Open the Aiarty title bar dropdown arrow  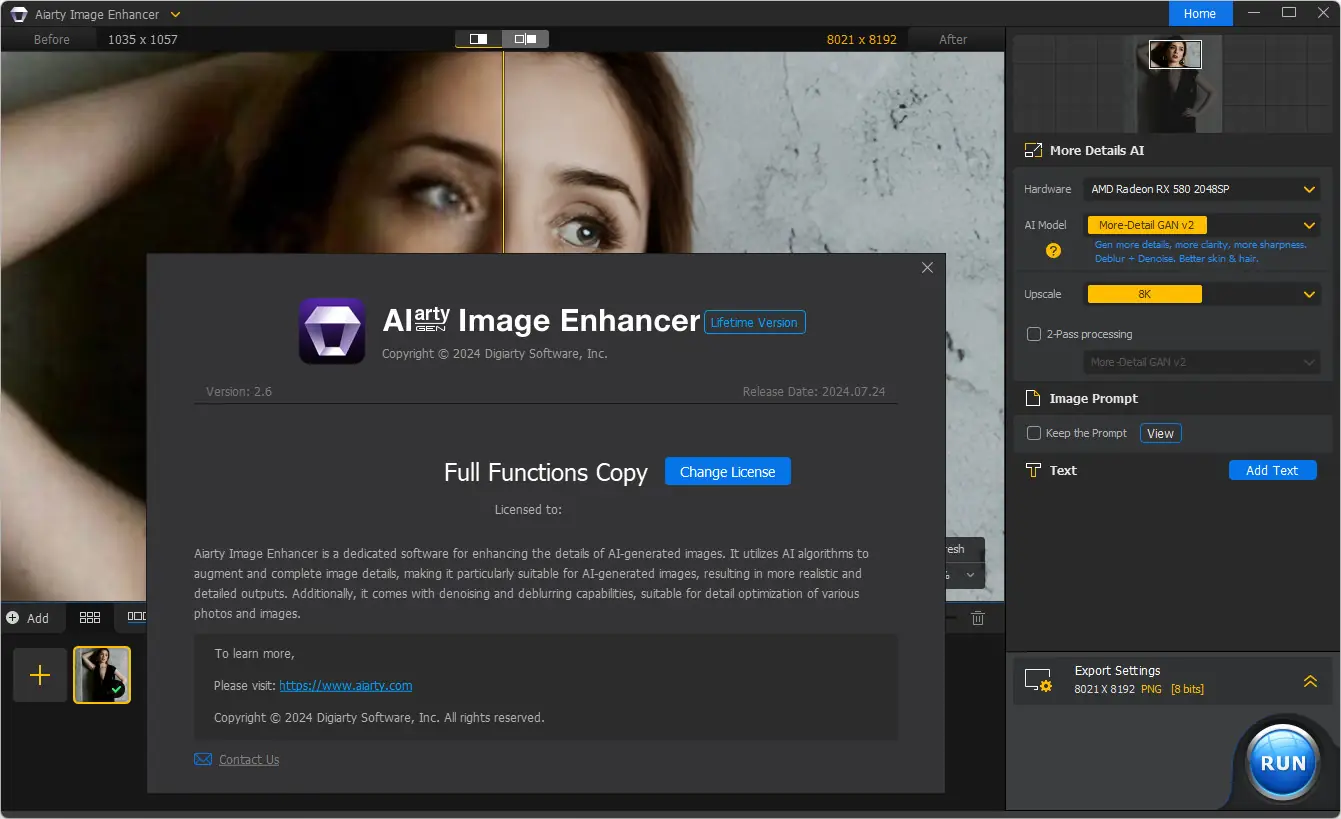[x=176, y=14]
